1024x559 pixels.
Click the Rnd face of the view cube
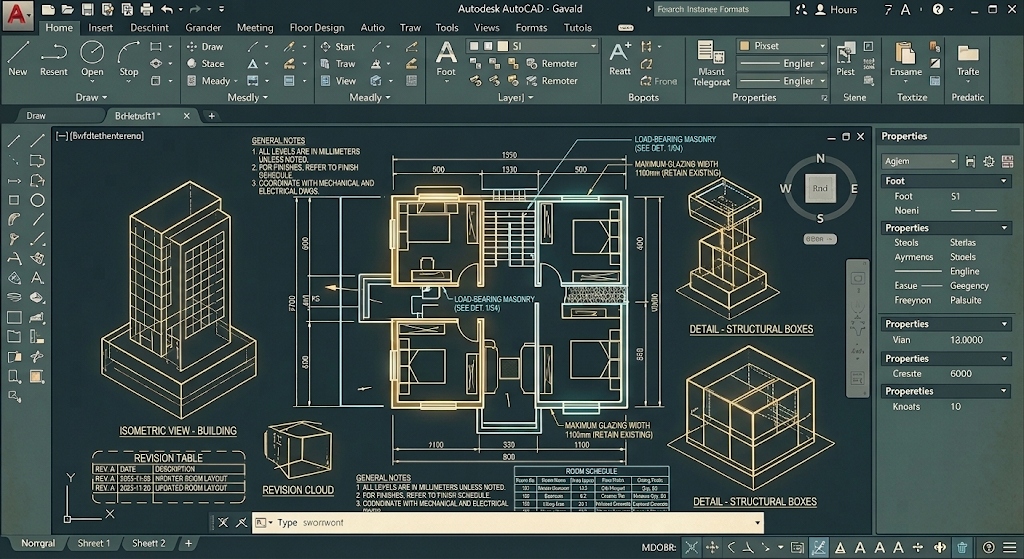click(820, 188)
